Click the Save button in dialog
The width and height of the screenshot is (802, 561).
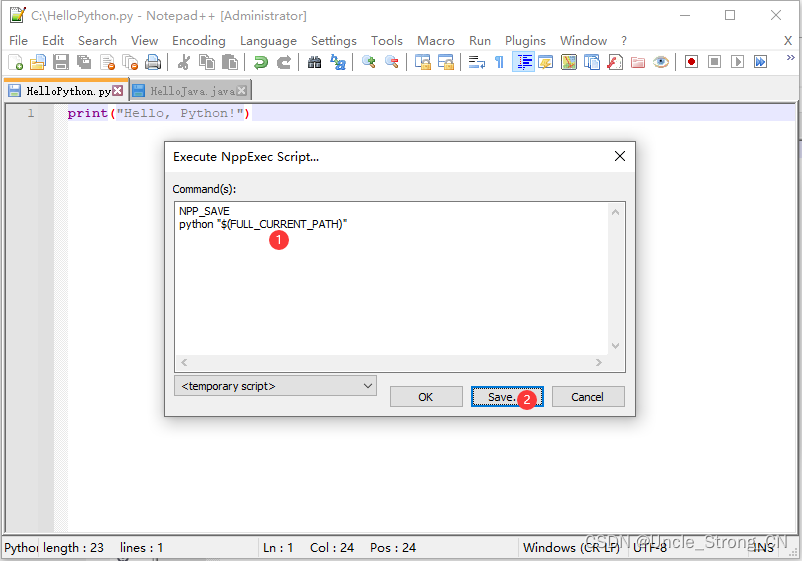click(507, 397)
